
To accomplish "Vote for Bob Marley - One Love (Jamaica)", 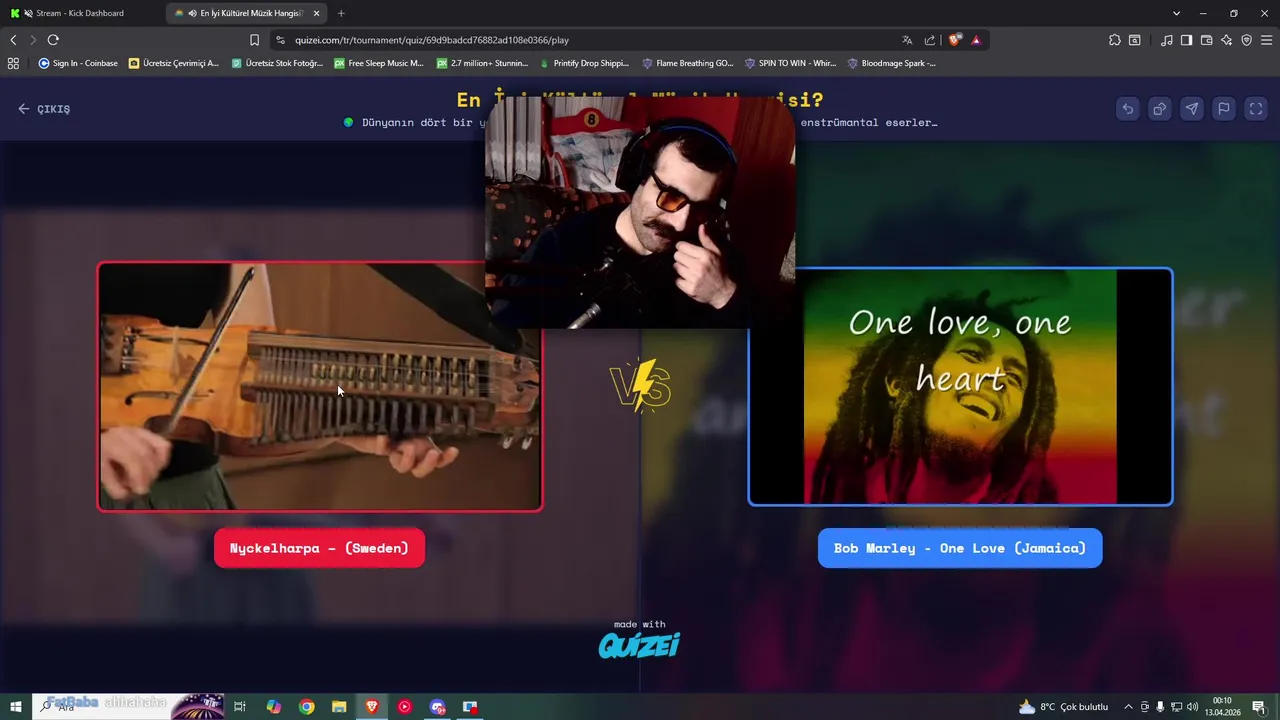I will [x=960, y=548].
